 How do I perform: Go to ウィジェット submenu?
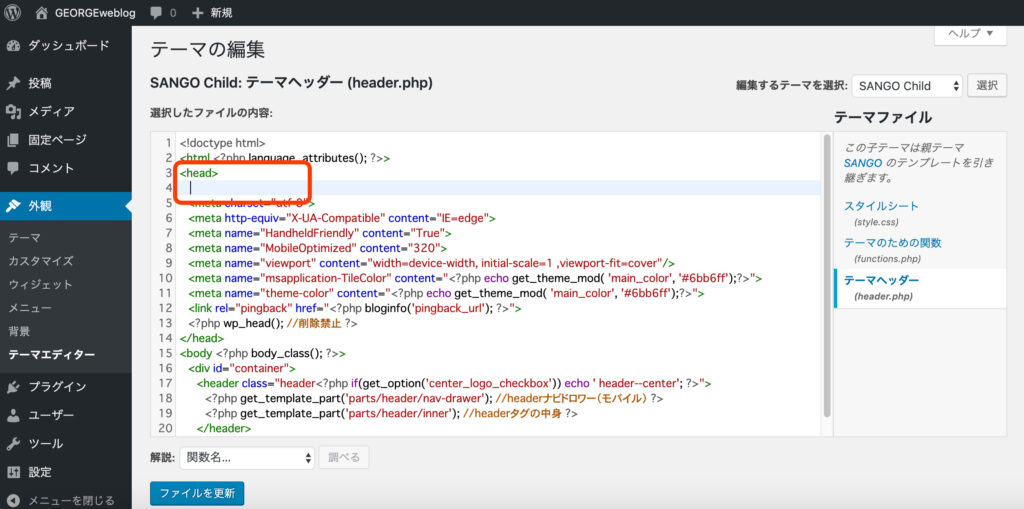40,285
